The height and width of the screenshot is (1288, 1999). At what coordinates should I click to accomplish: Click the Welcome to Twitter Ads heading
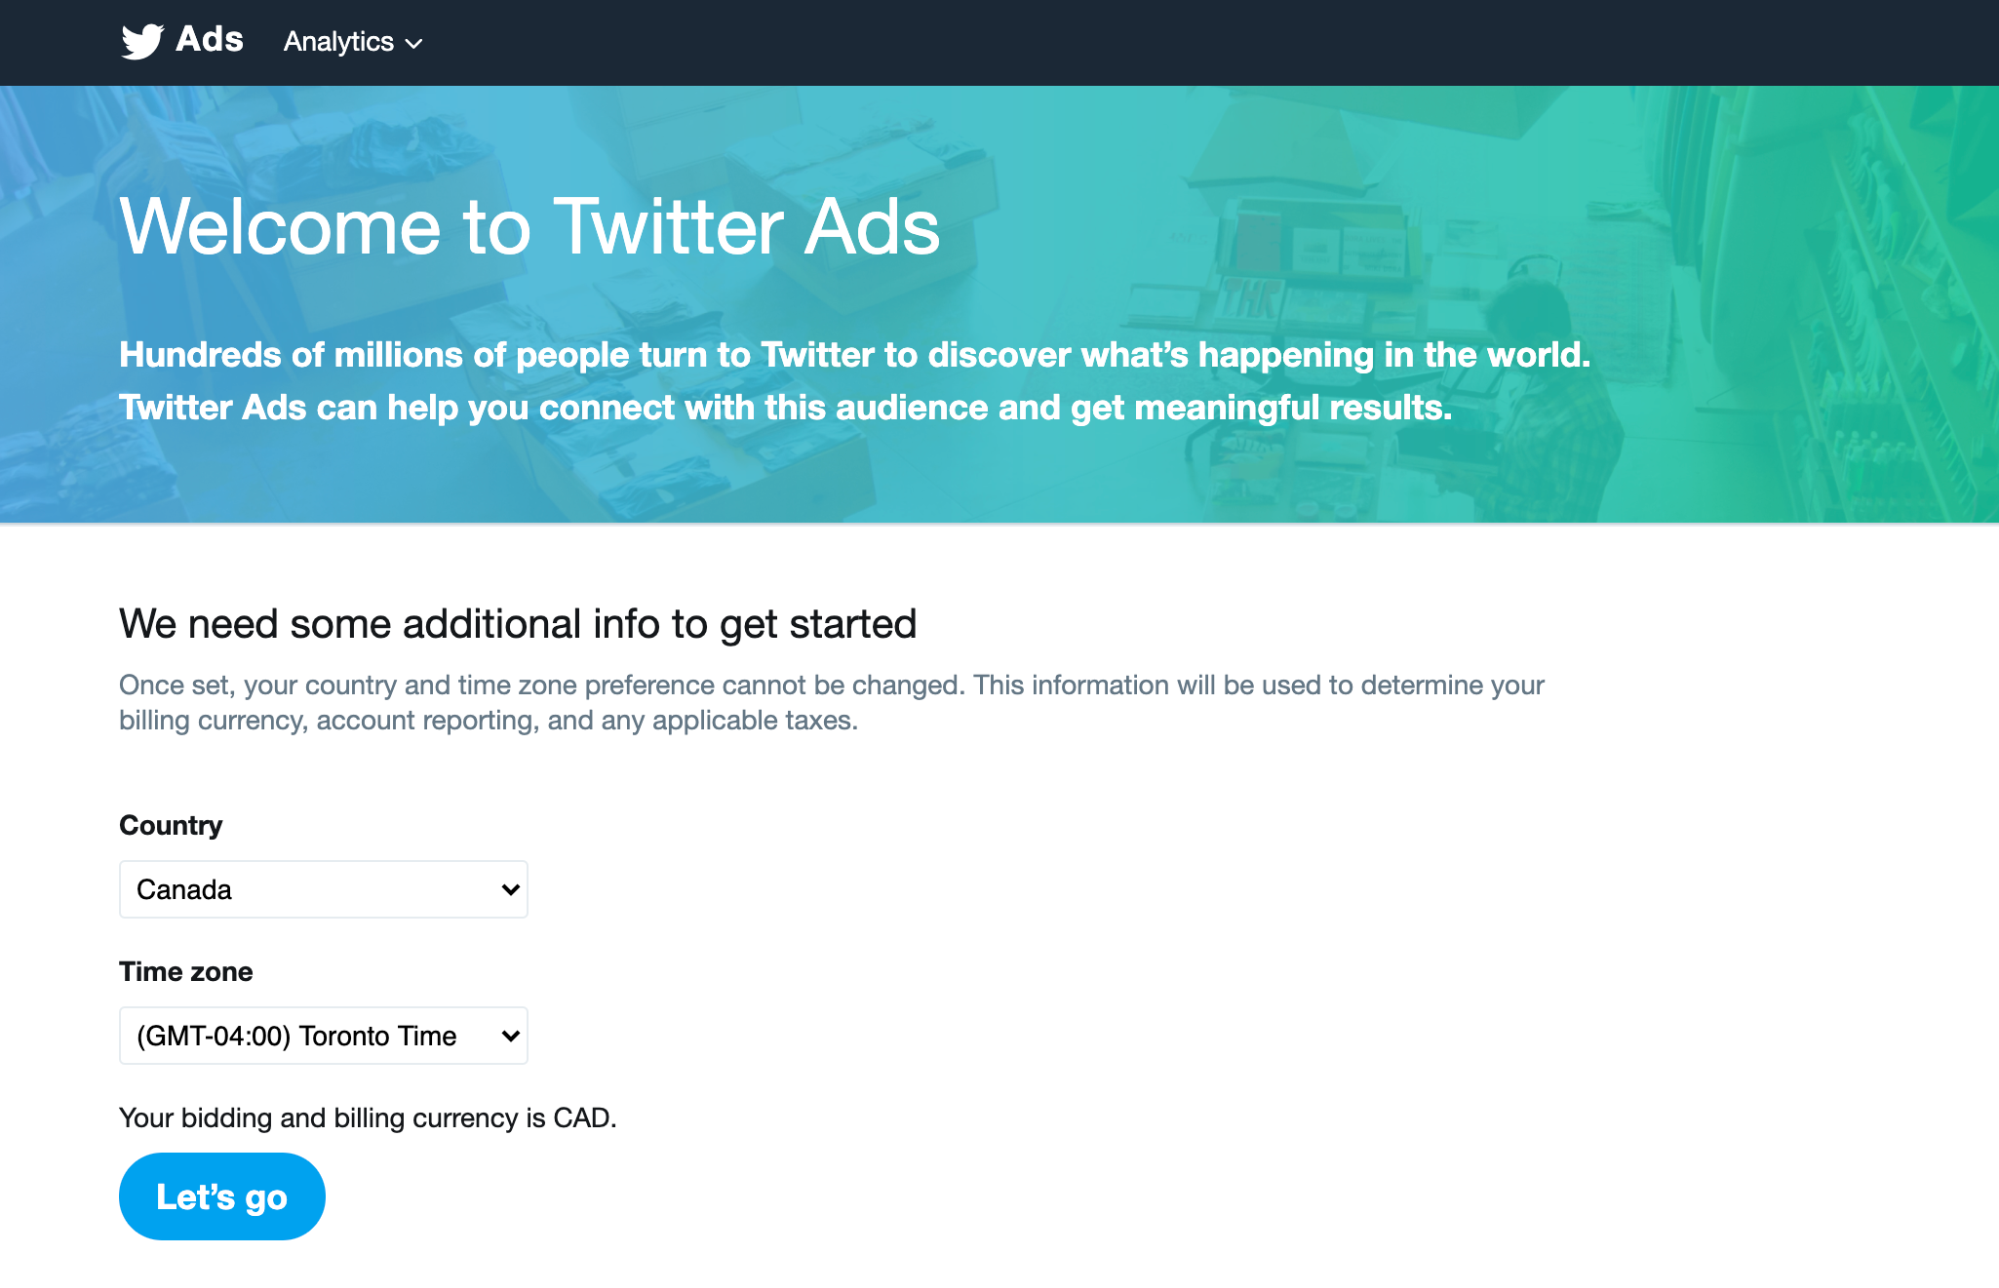click(x=529, y=226)
